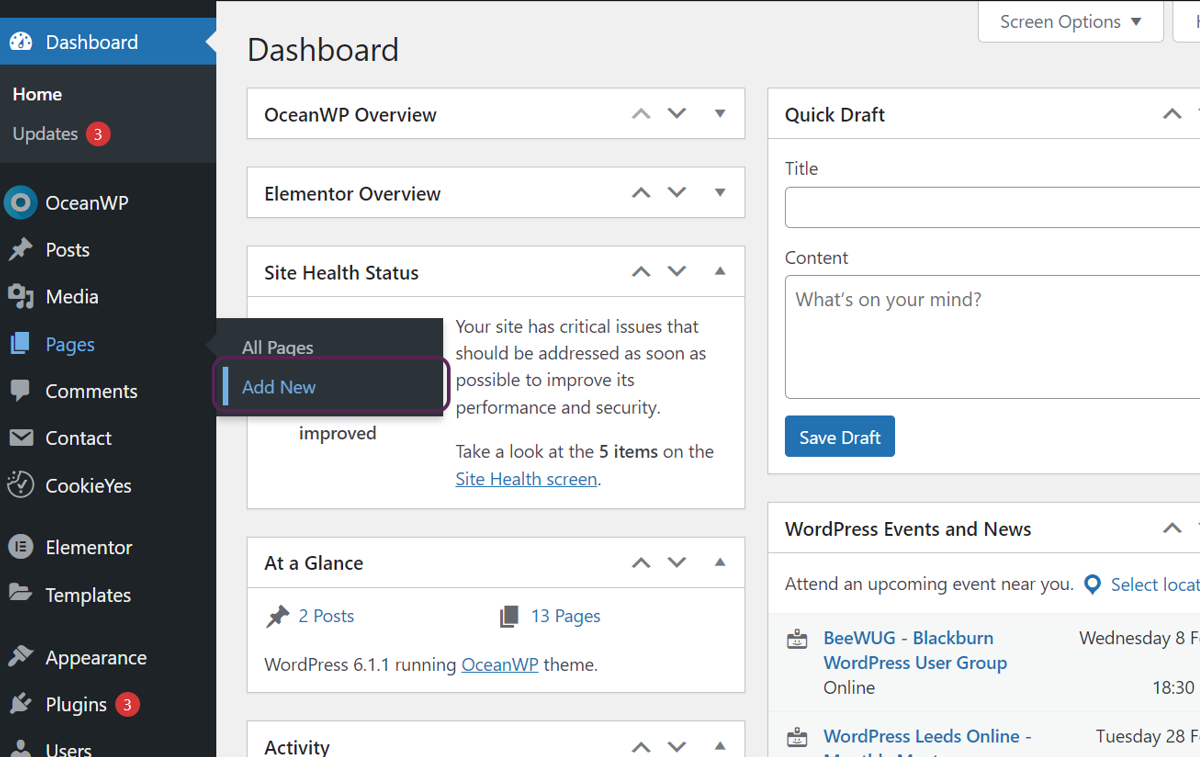Click the Media library icon
The height and width of the screenshot is (757, 1200).
[x=21, y=297]
